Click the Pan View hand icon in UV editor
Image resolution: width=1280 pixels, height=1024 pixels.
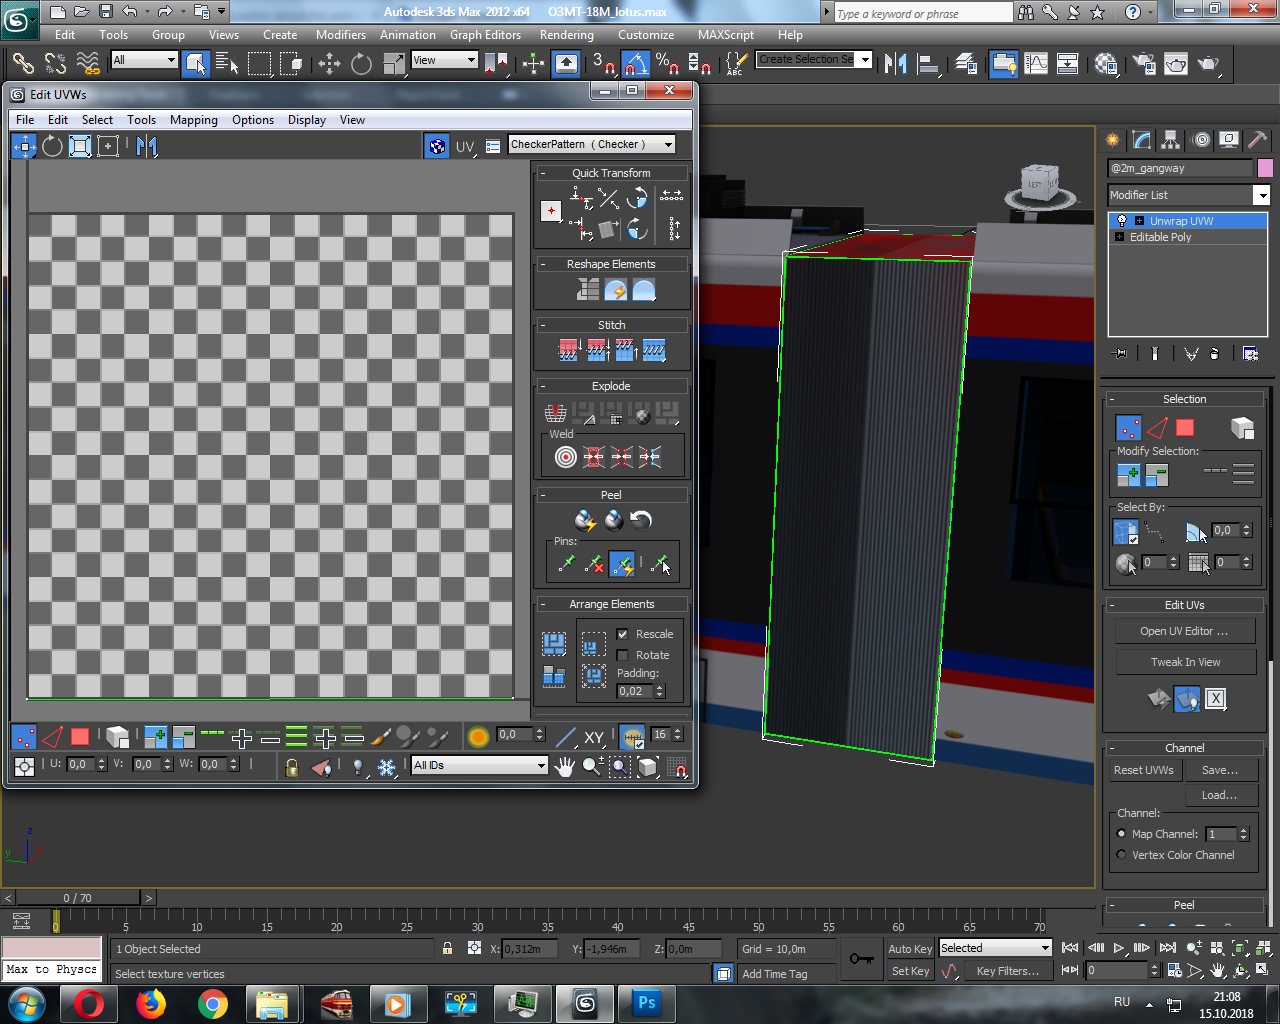click(565, 767)
